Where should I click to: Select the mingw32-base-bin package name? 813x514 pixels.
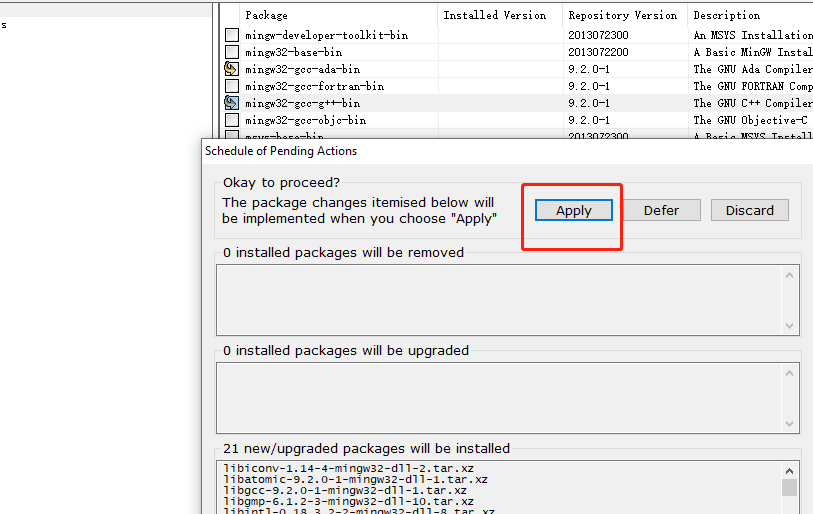(x=293, y=52)
